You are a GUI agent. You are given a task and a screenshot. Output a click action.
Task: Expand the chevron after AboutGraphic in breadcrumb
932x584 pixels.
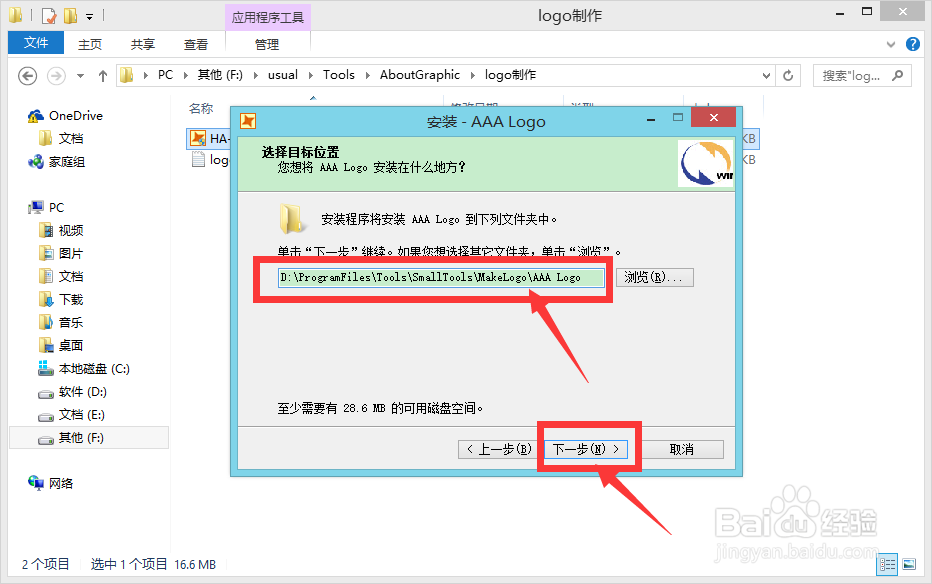(x=473, y=75)
